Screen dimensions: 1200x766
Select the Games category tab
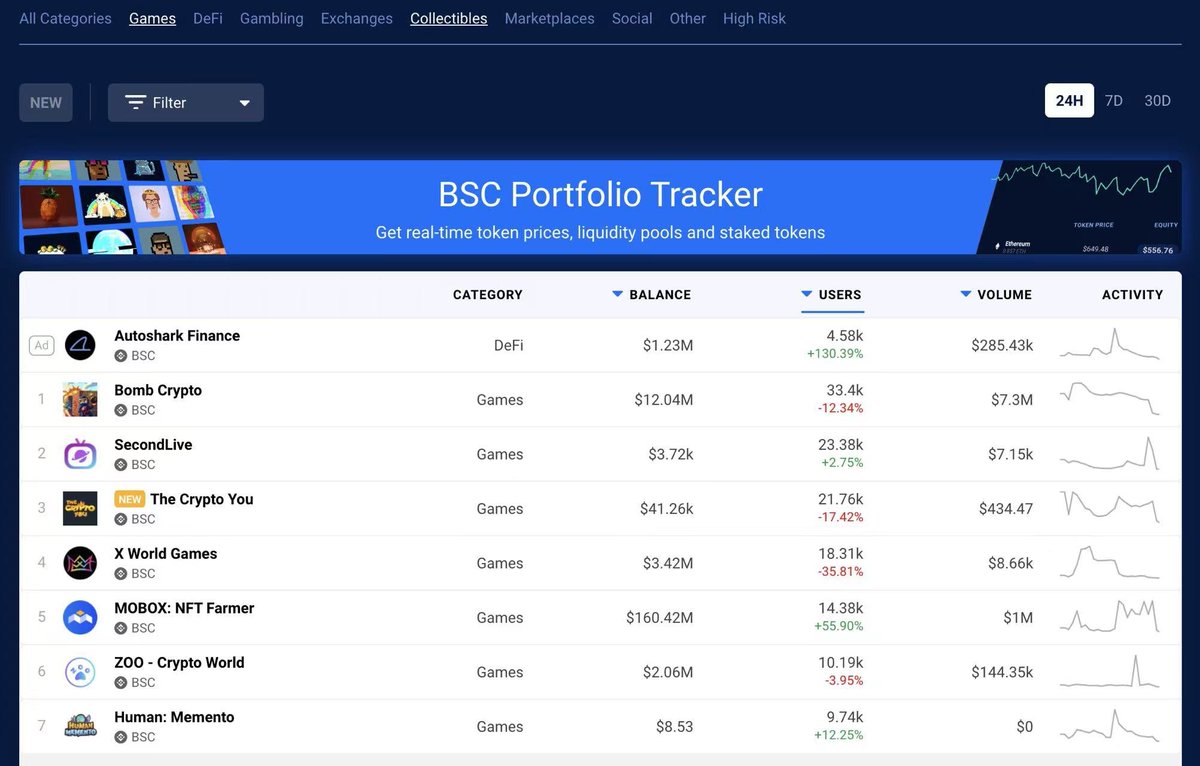[152, 18]
